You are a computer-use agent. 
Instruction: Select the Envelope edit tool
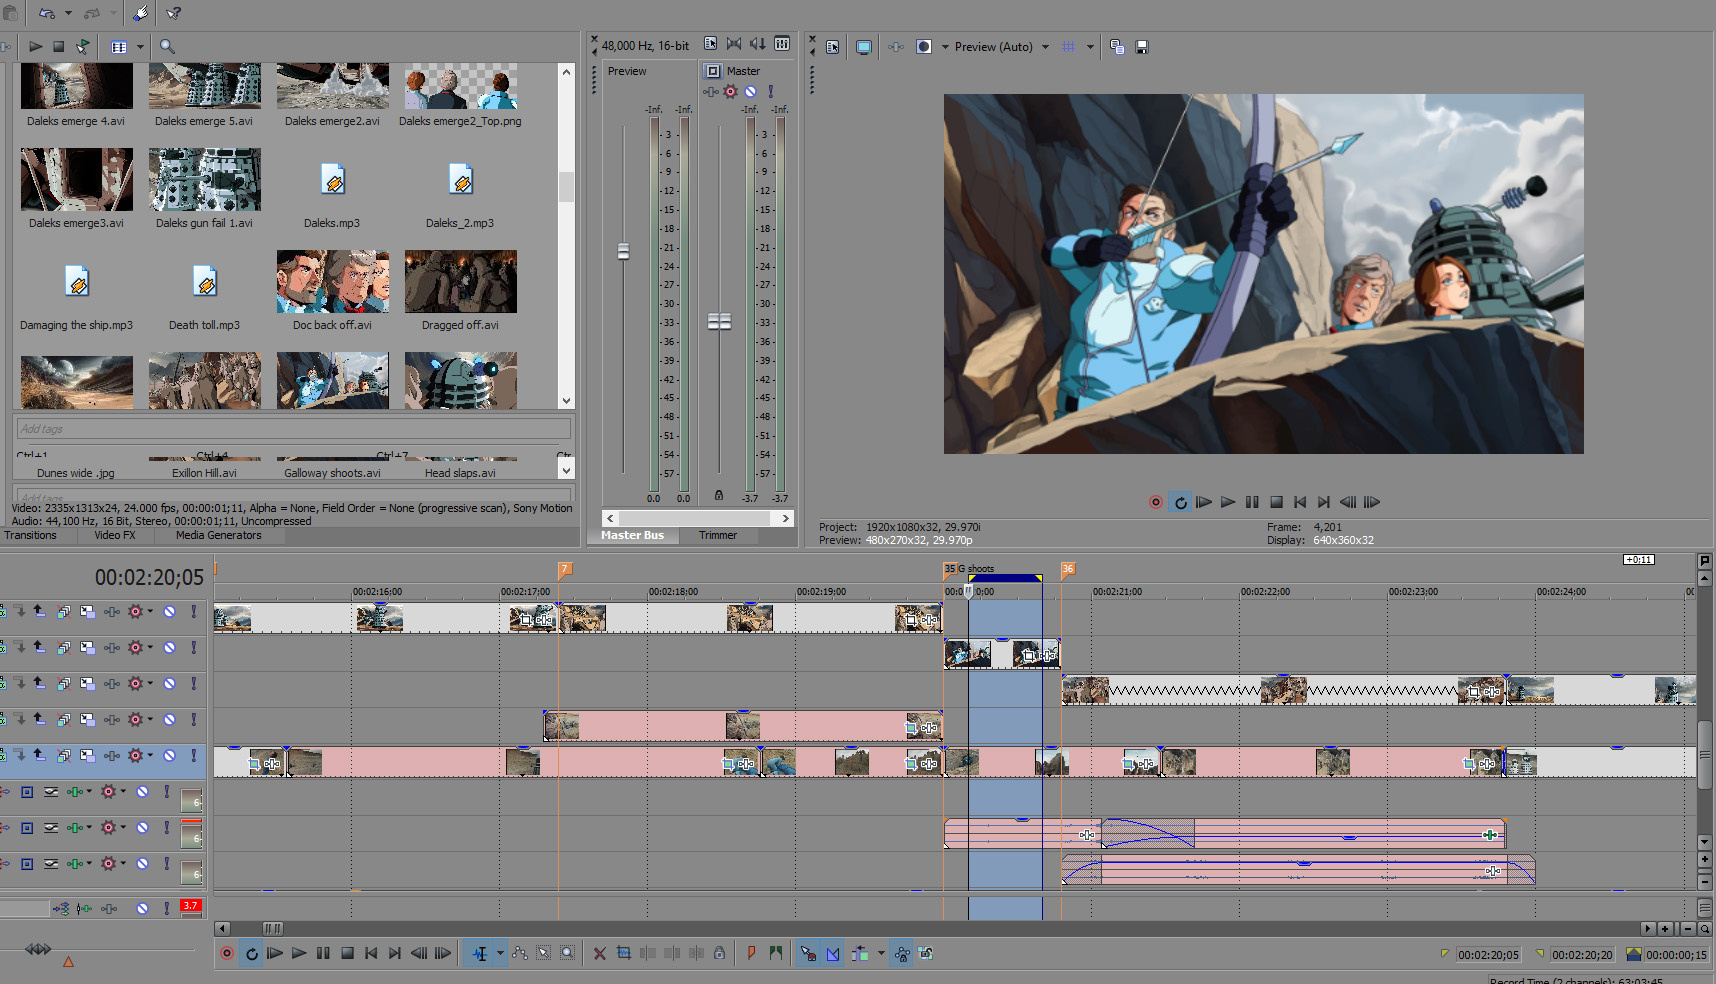[520, 954]
